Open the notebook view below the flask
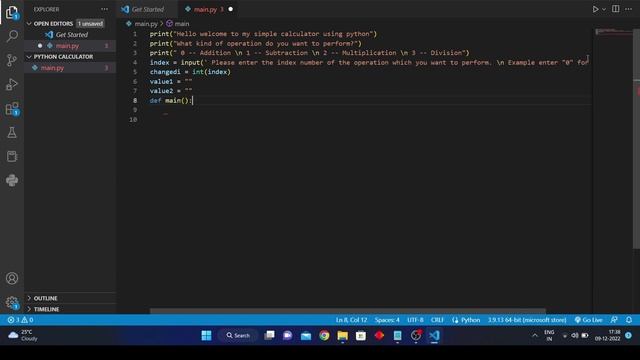640x360 pixels. pos(12,156)
